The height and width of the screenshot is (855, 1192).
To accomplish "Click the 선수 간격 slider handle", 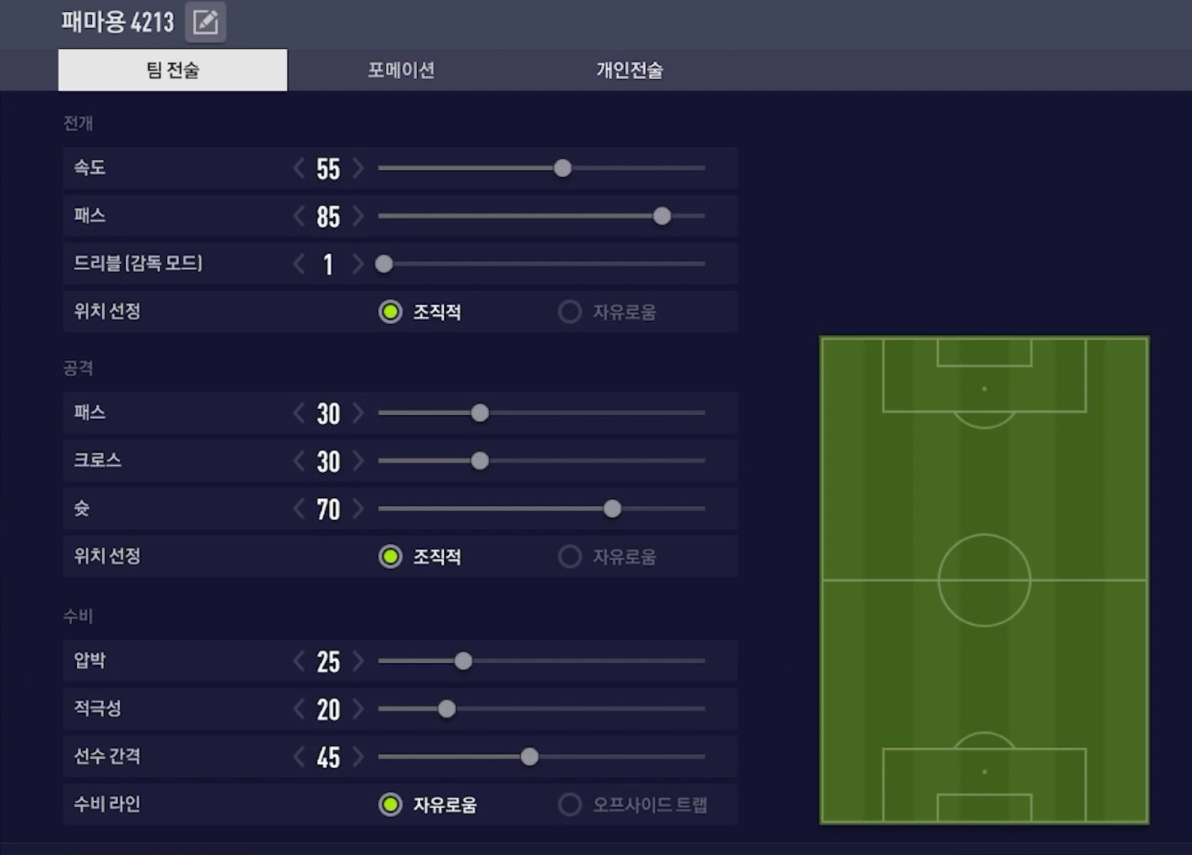I will (530, 757).
